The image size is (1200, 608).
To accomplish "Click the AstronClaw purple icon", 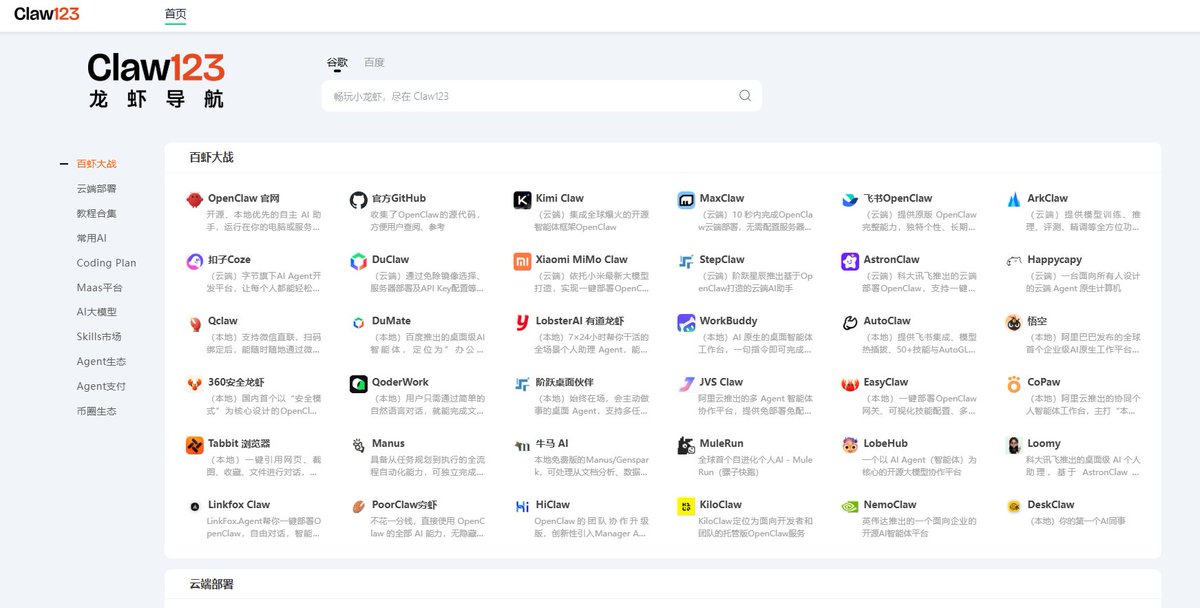I will (x=850, y=261).
